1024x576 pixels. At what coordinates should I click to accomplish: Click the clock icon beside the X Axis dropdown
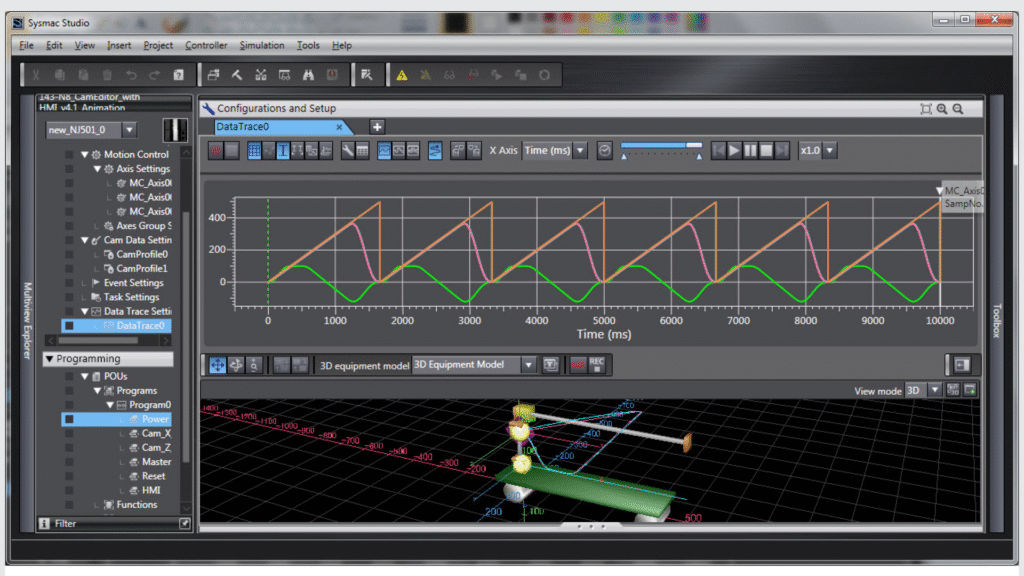click(x=604, y=150)
